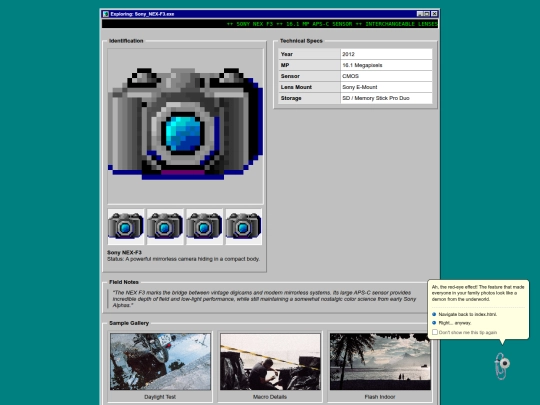This screenshot has width=540, height=405.
Task: Click the Field Notes quote paragraph
Action: point(264,299)
